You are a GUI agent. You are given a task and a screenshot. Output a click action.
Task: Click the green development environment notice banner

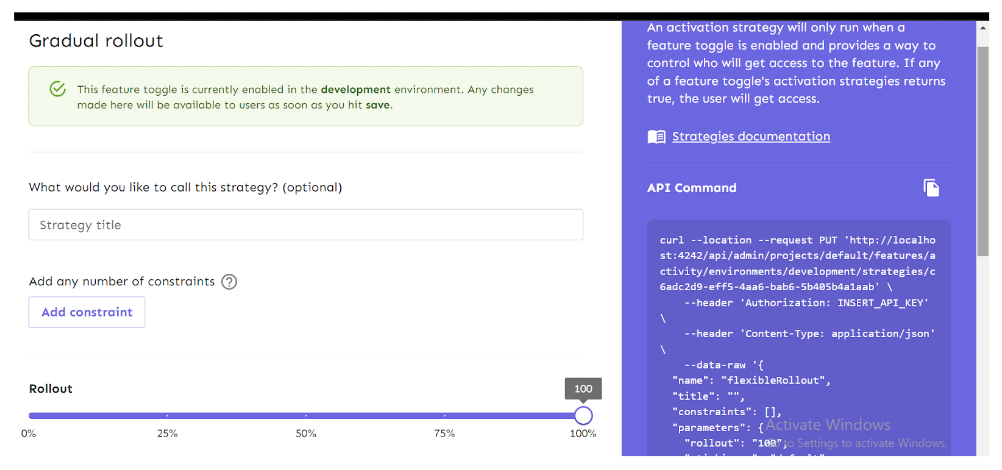305,97
